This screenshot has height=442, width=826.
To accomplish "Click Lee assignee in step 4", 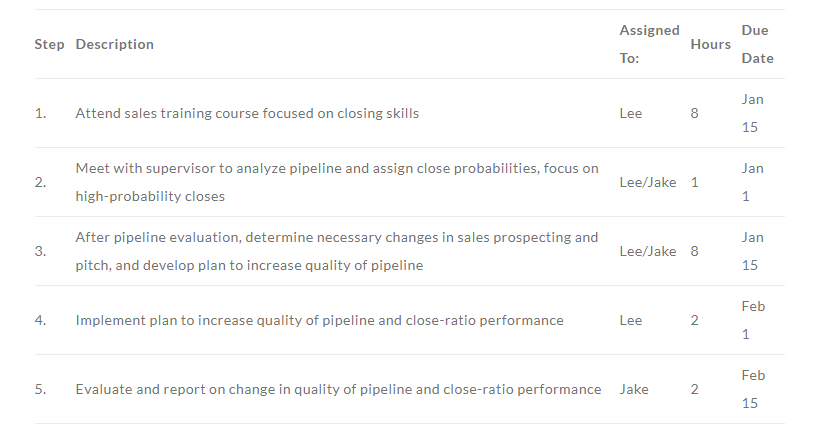I will (631, 320).
